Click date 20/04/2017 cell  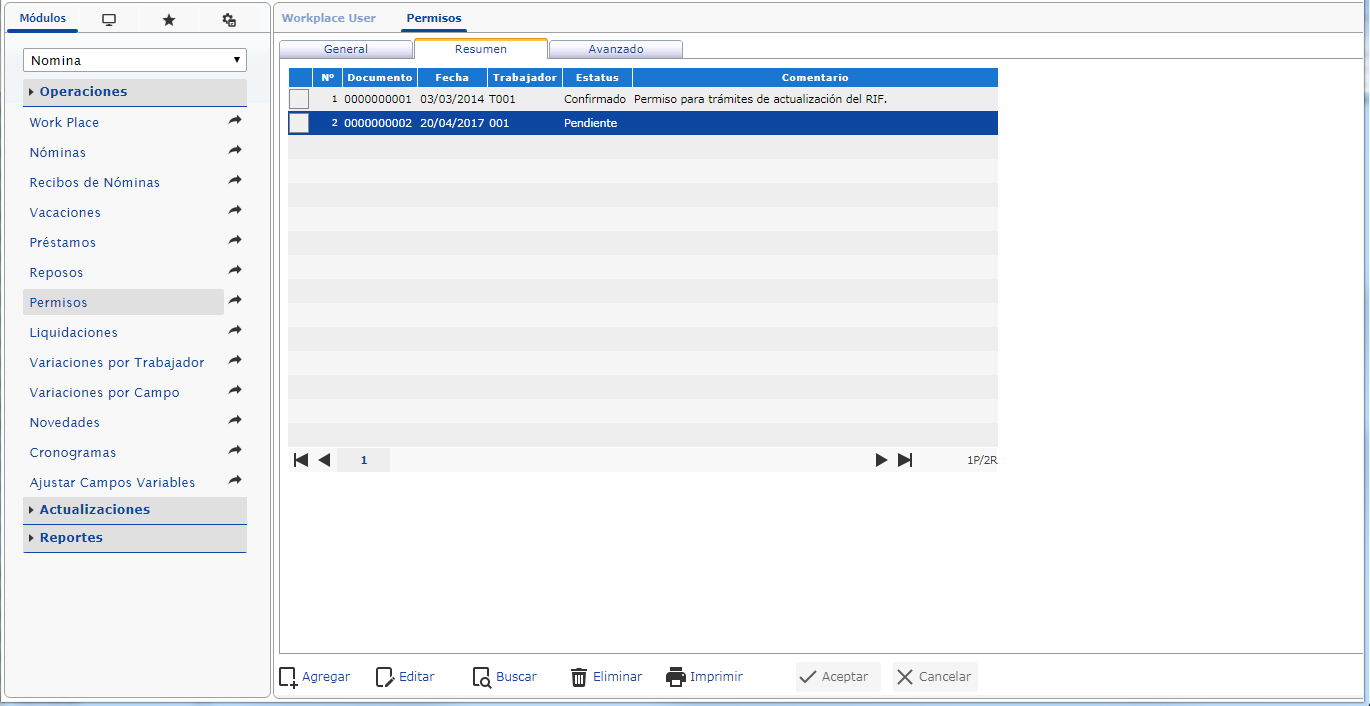(452, 123)
